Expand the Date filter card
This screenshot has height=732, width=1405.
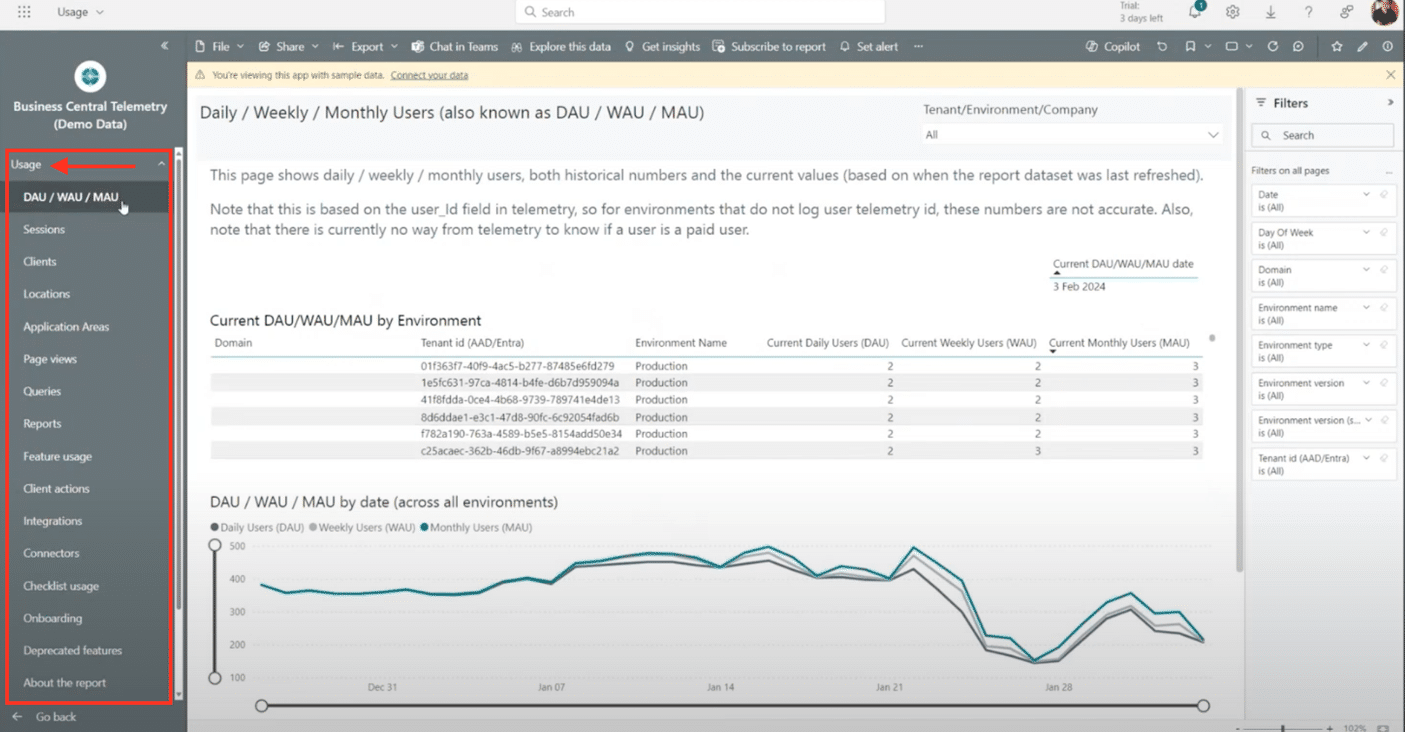1367,195
